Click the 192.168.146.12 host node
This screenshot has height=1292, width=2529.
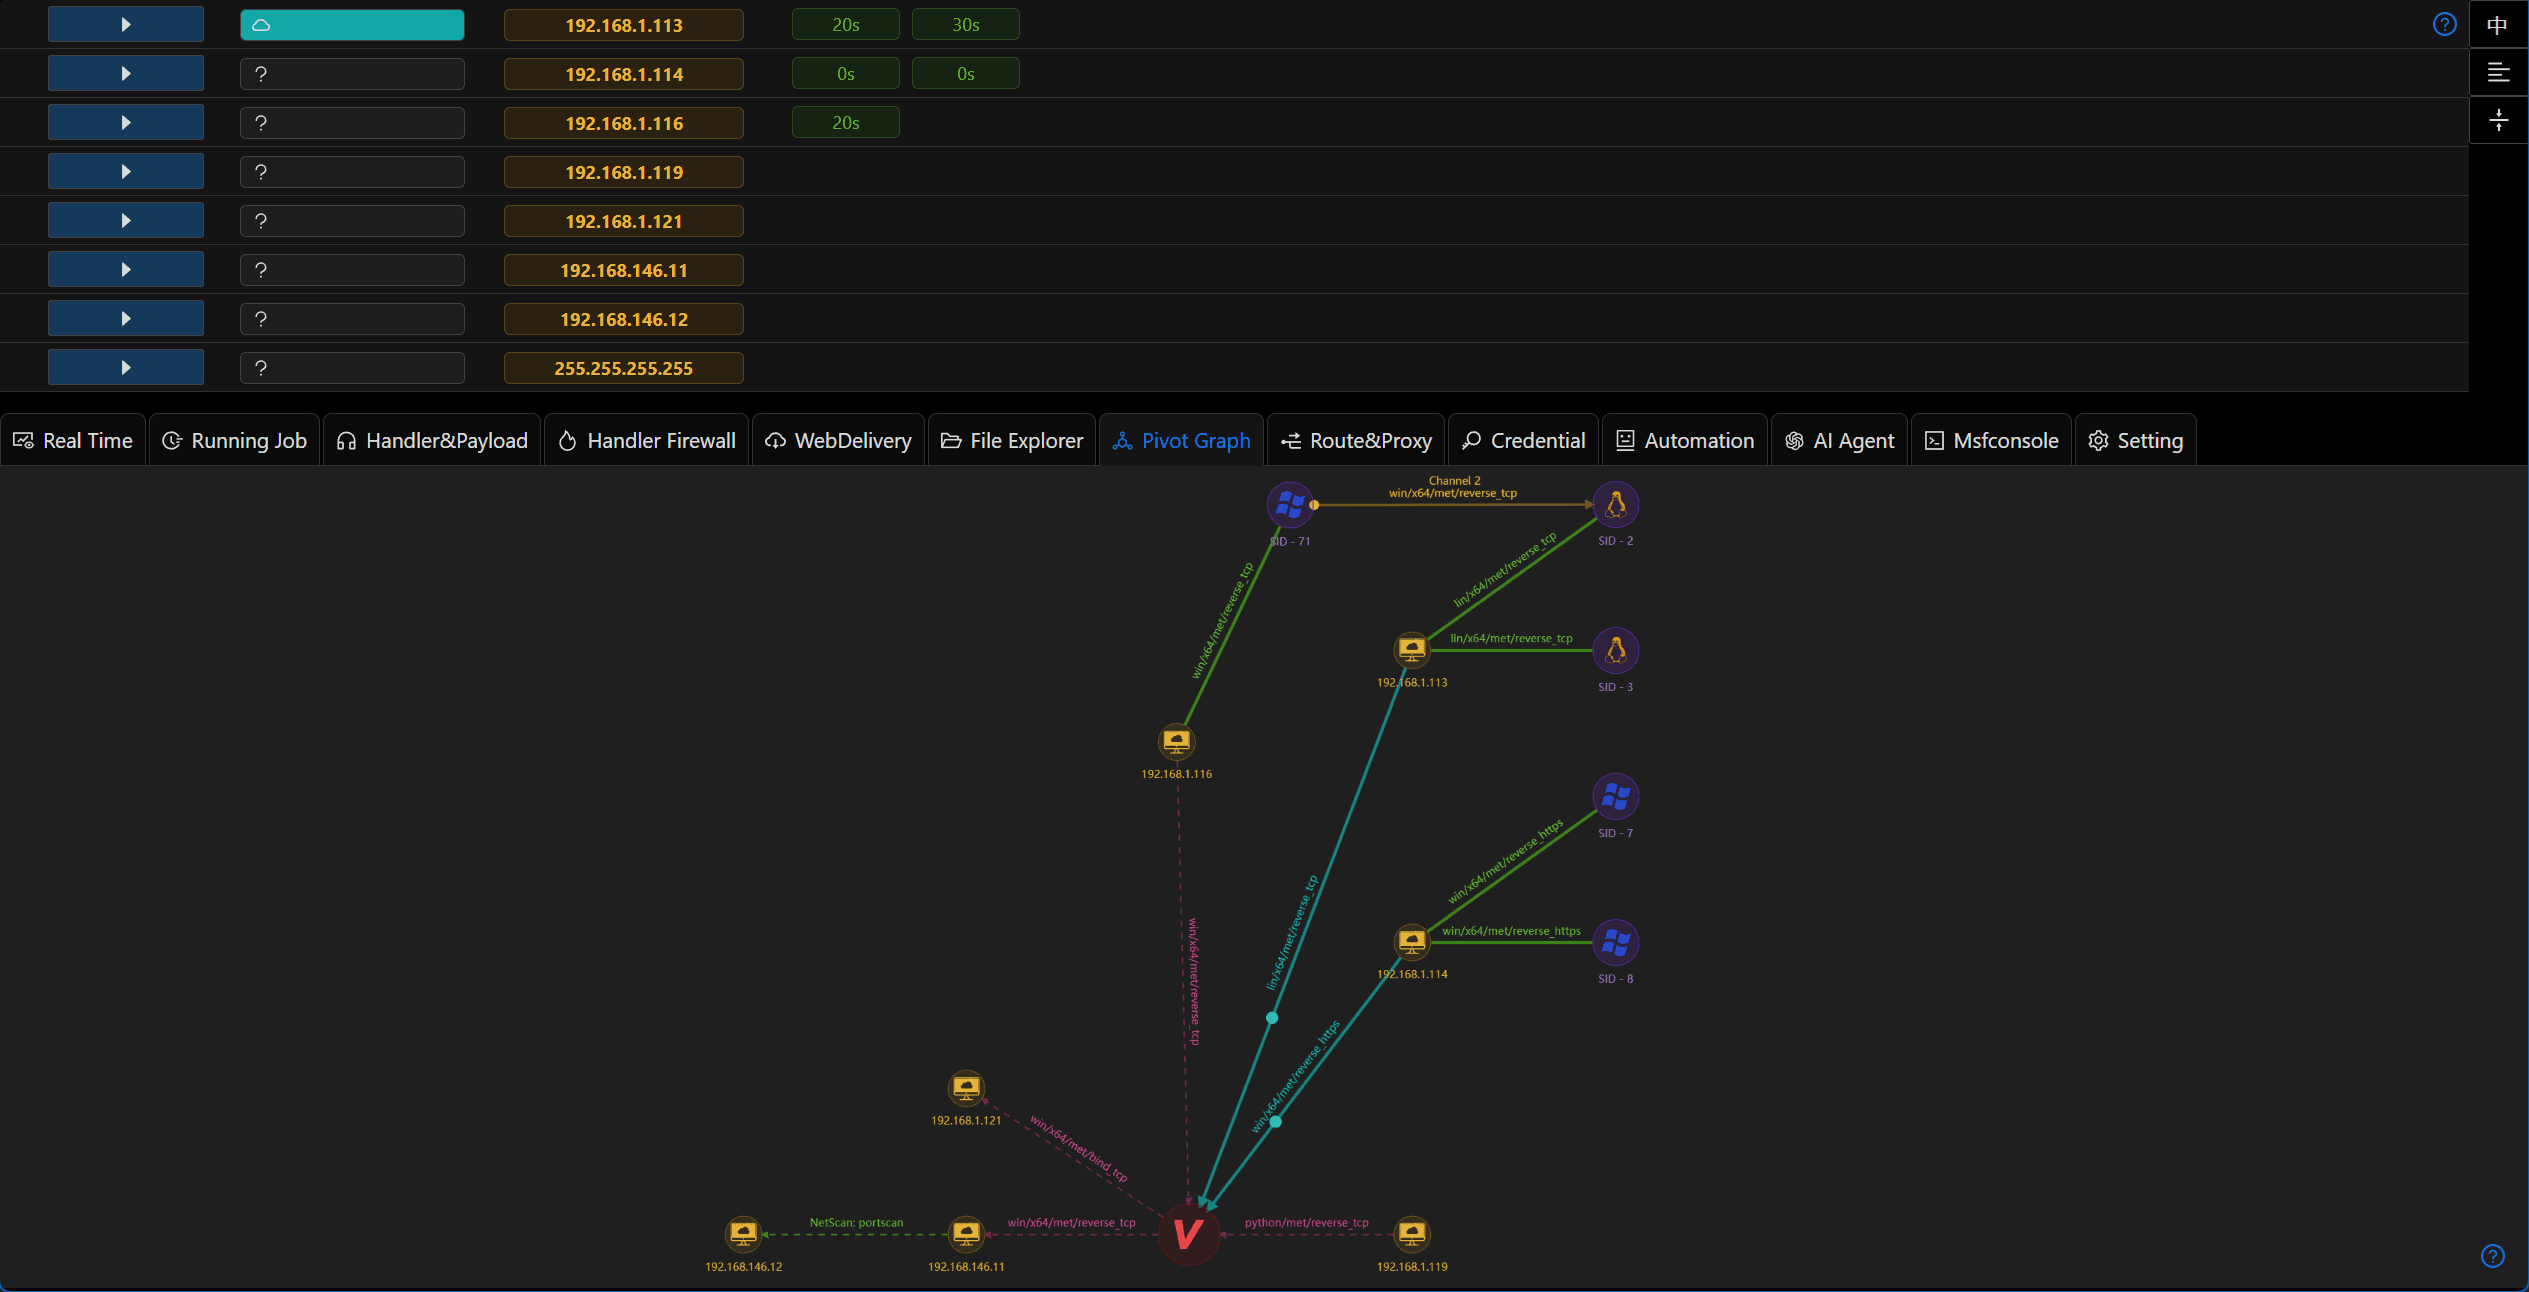click(744, 1234)
